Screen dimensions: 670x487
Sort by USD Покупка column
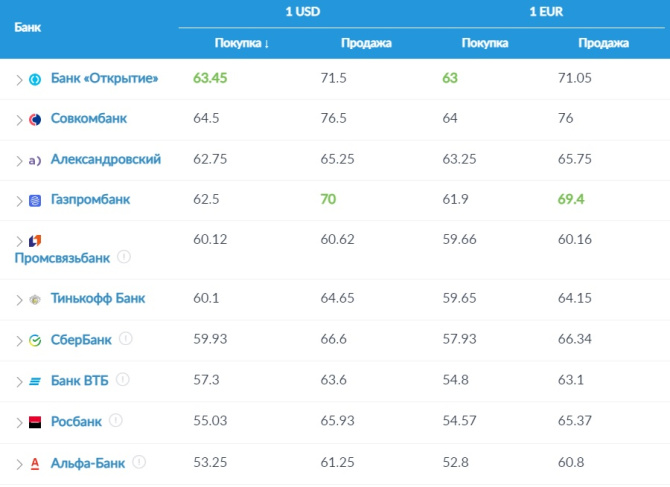242,43
